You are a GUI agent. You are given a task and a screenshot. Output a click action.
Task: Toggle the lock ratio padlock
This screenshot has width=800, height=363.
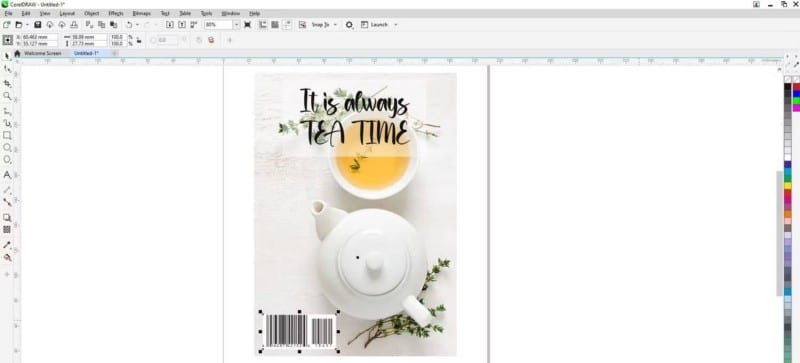138,40
